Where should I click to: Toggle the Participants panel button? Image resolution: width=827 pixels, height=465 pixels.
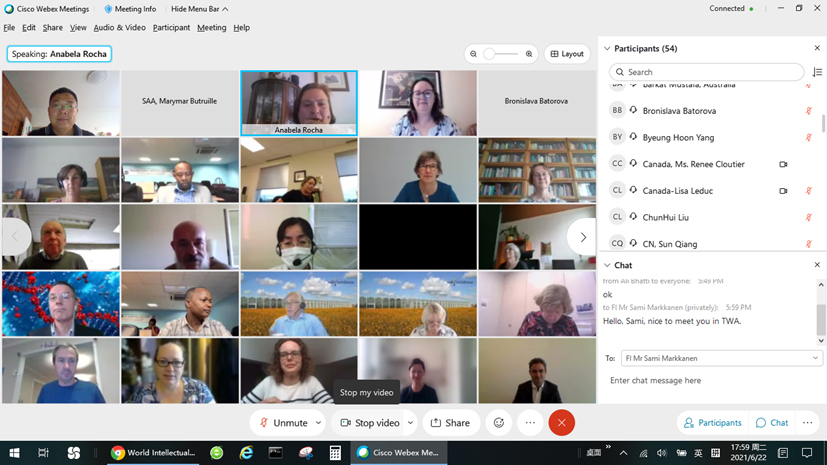coord(712,423)
